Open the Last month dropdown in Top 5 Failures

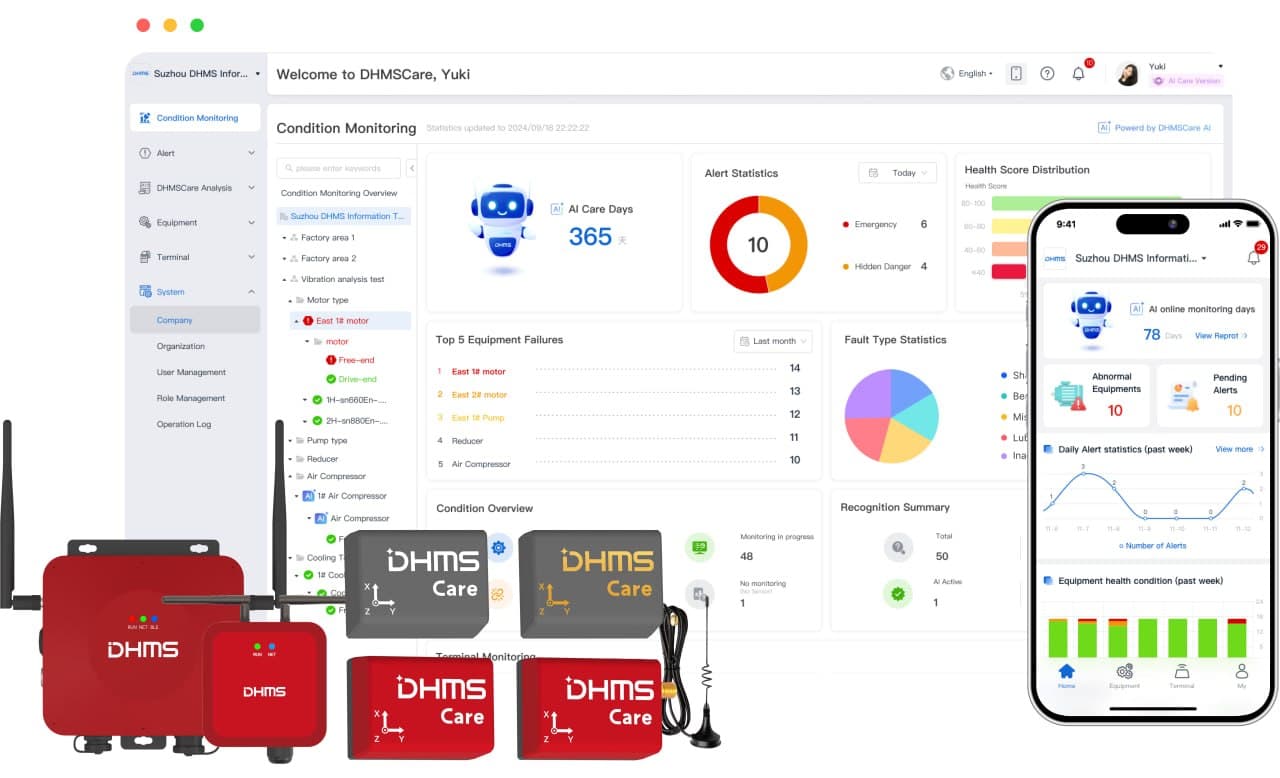pyautogui.click(x=773, y=341)
